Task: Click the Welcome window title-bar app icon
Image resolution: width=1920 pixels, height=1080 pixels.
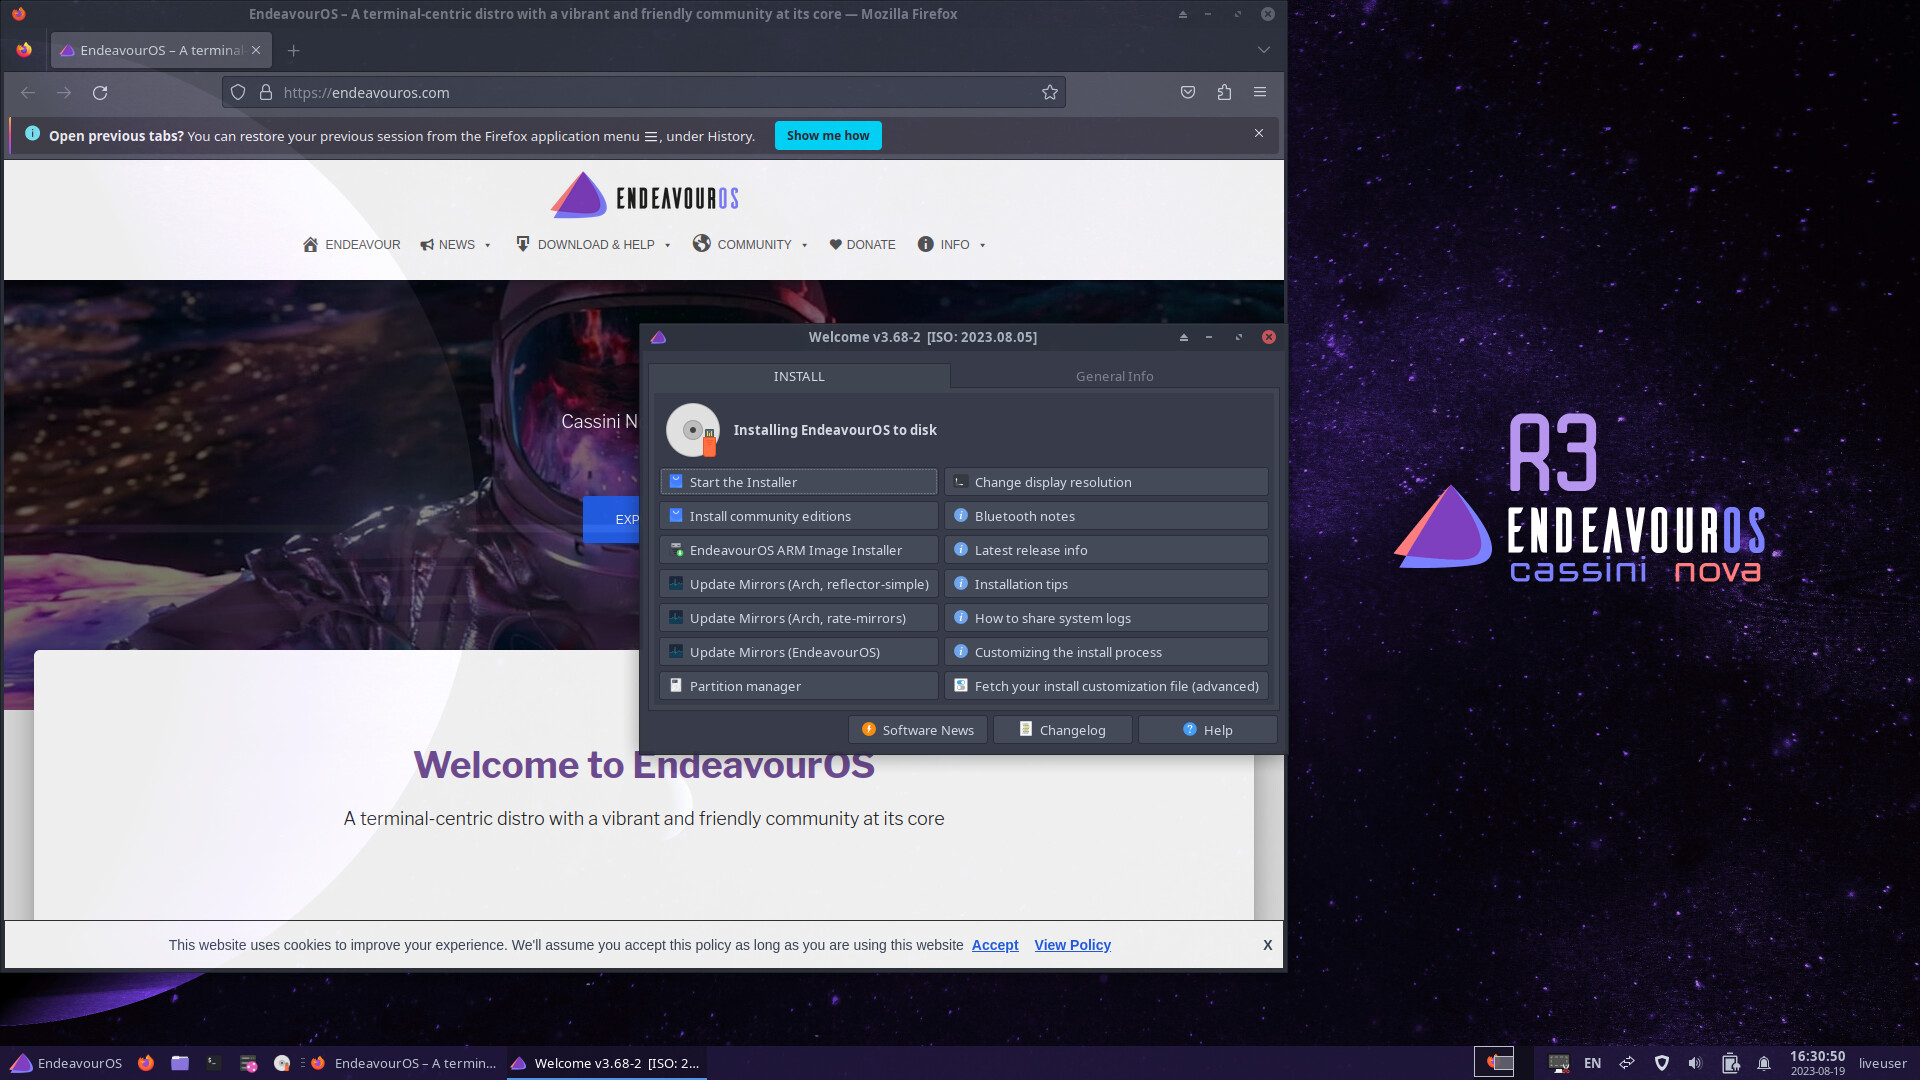Action: [658, 338]
